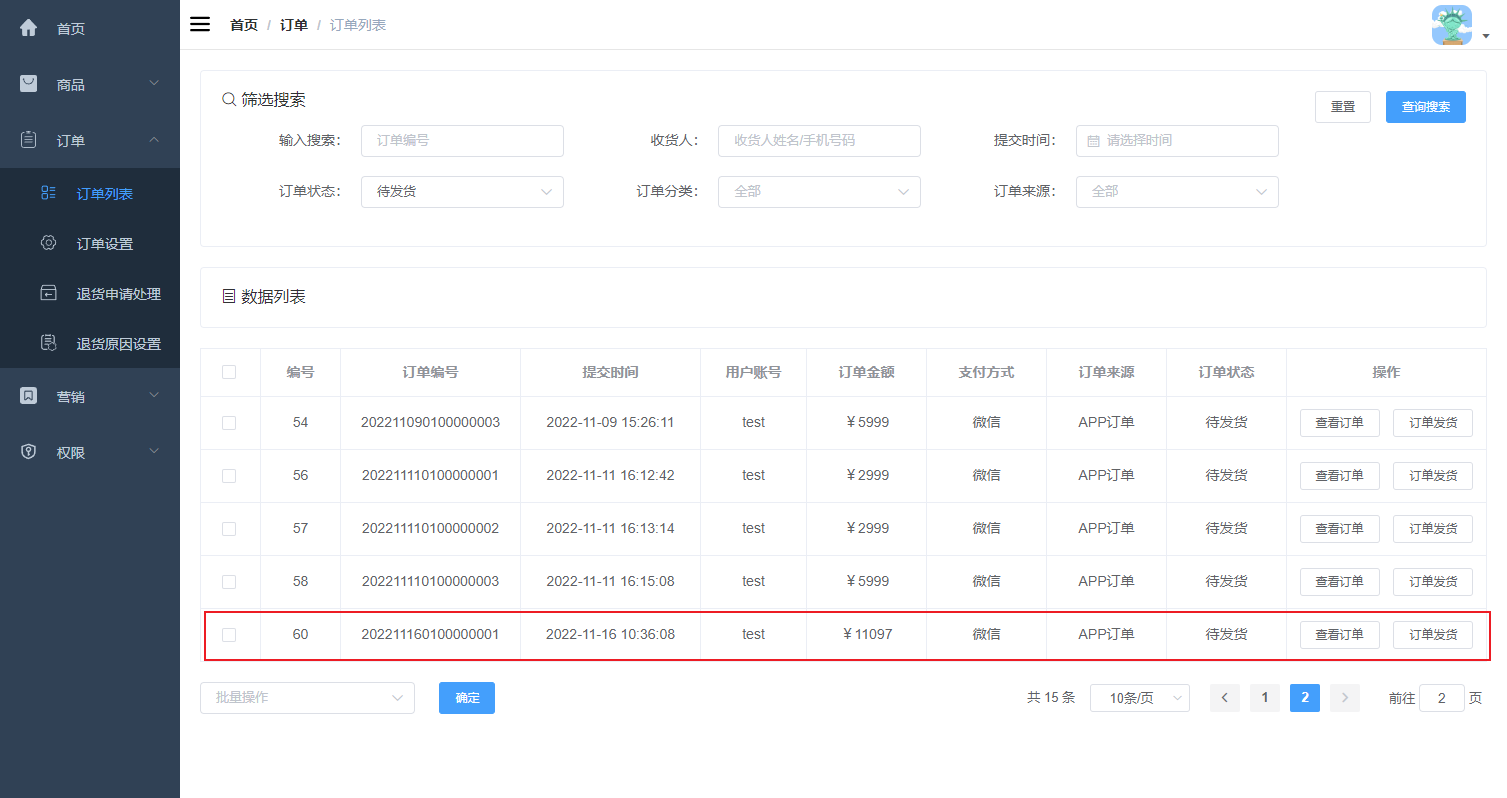Select 订单列表 in the sidebar
The image size is (1507, 798).
(x=90, y=193)
